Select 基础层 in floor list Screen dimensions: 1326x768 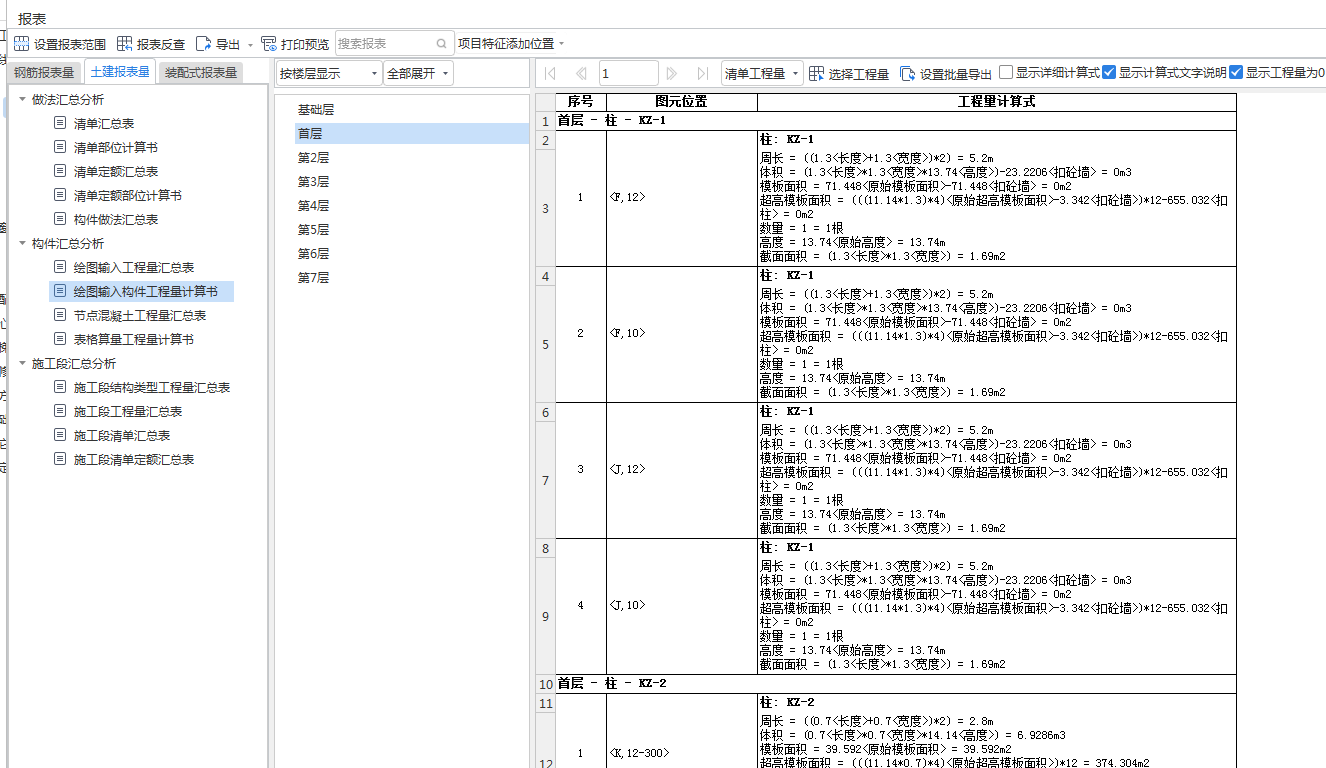(x=411, y=109)
